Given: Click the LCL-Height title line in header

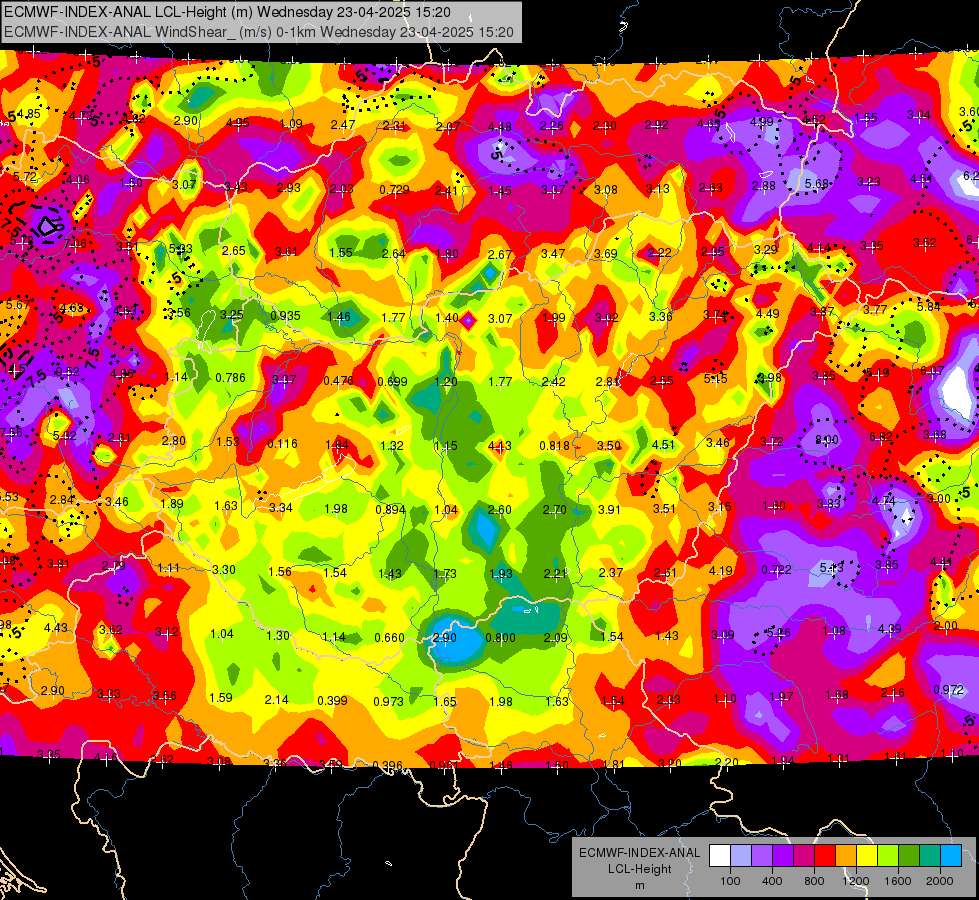Looking at the screenshot, I should pos(227,12).
